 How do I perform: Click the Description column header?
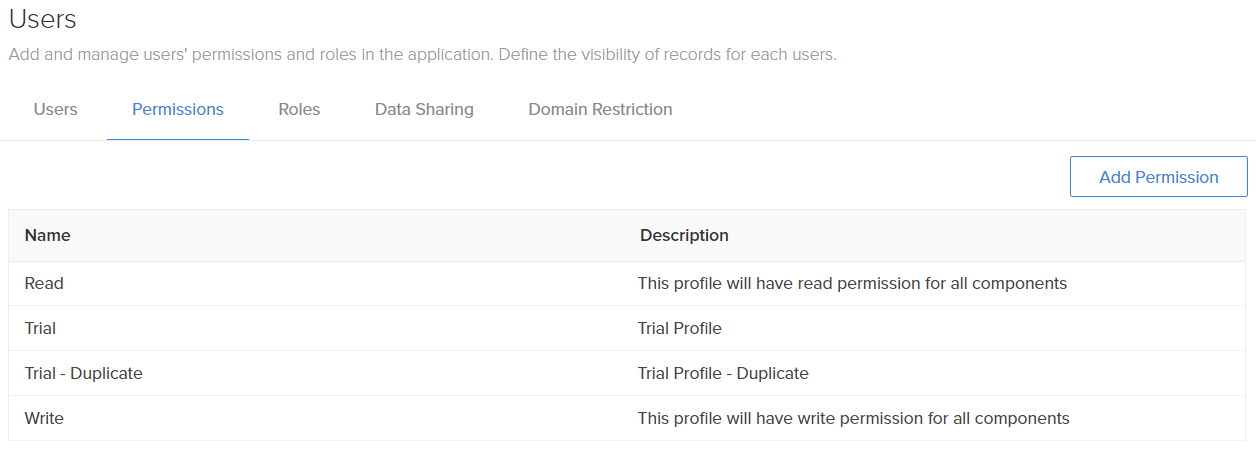point(684,235)
